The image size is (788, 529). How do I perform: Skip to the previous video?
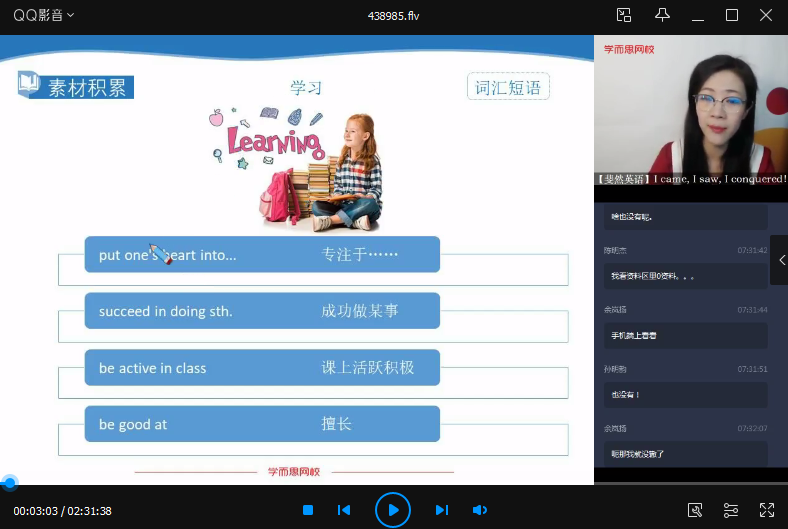[344, 510]
